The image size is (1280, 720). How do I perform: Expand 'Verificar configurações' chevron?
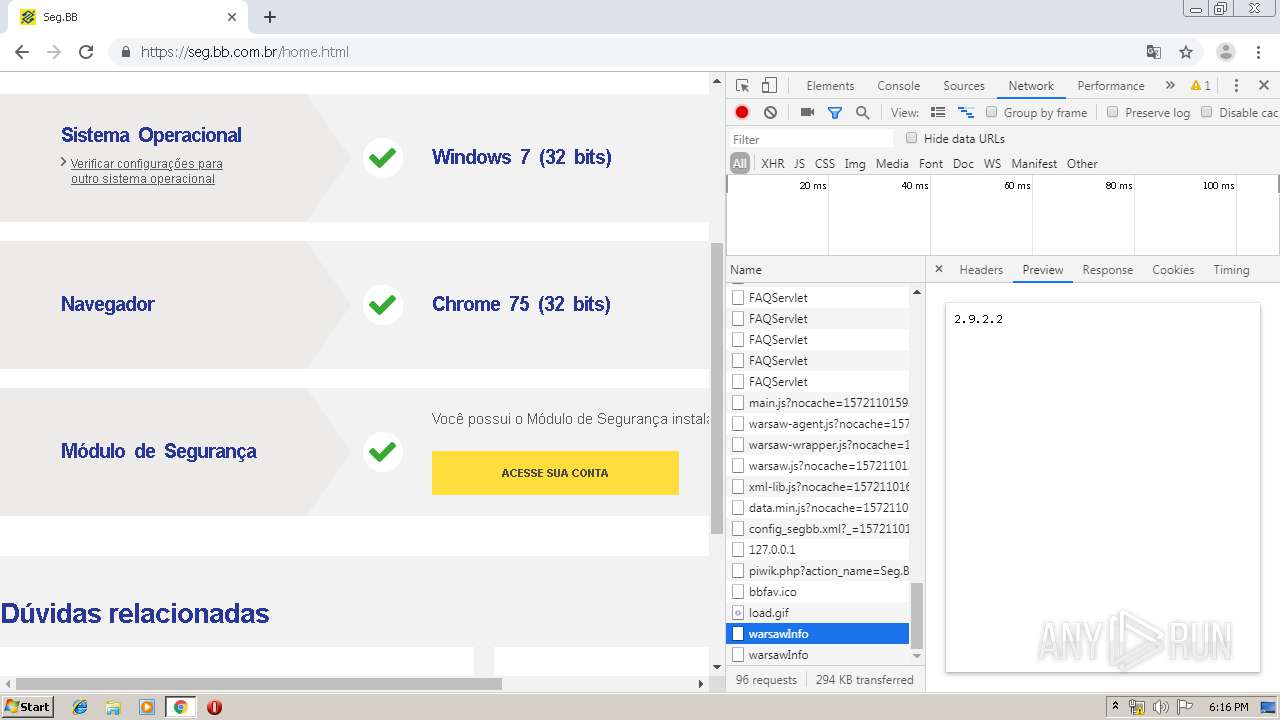pyautogui.click(x=64, y=162)
